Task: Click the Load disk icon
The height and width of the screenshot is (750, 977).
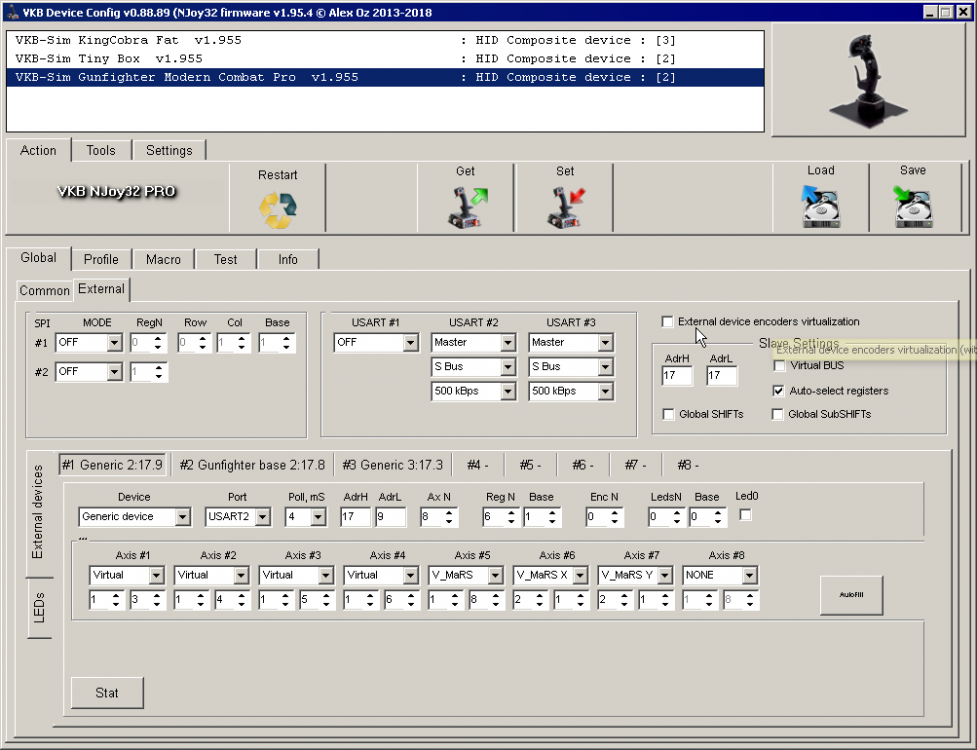Action: [820, 208]
